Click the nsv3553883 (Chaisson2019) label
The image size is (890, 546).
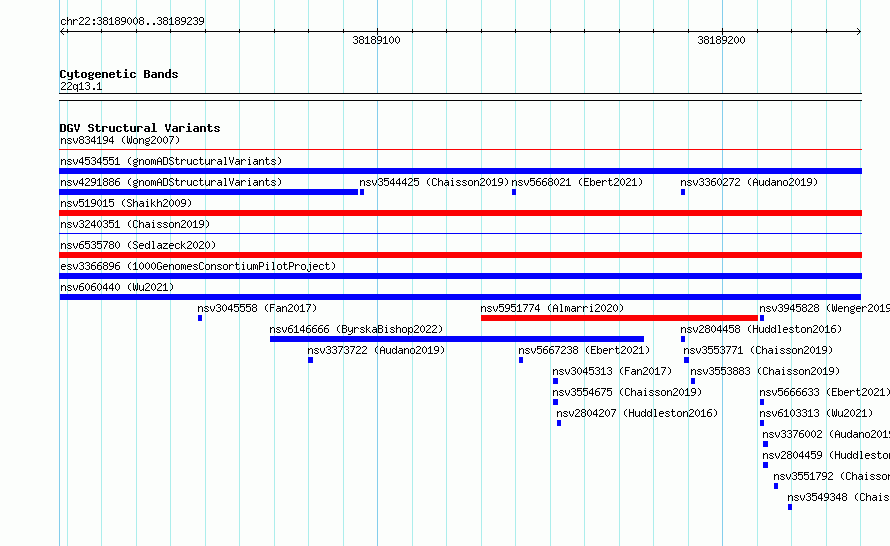(x=765, y=371)
